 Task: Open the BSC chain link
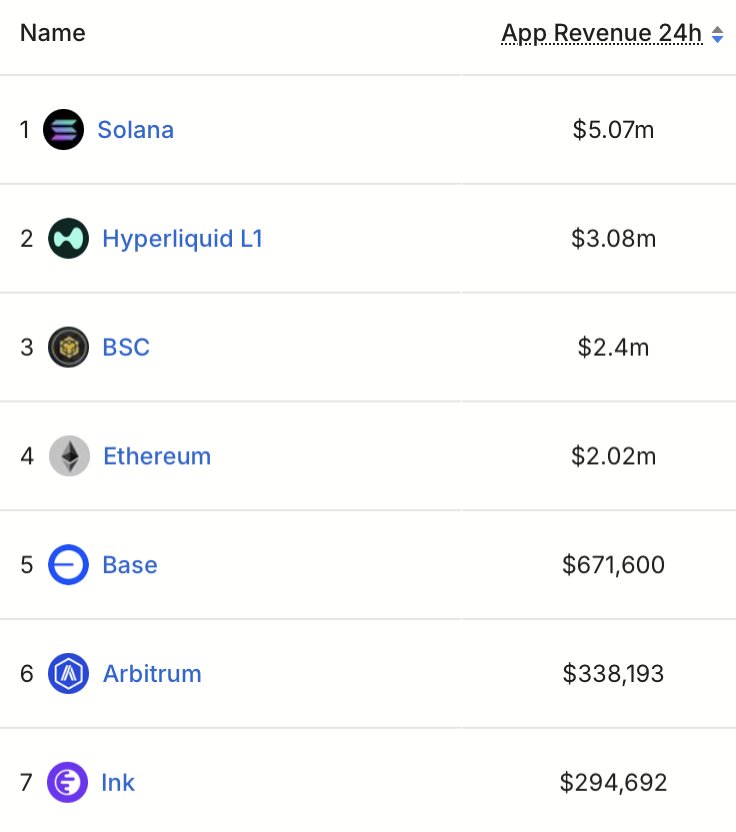(x=126, y=347)
